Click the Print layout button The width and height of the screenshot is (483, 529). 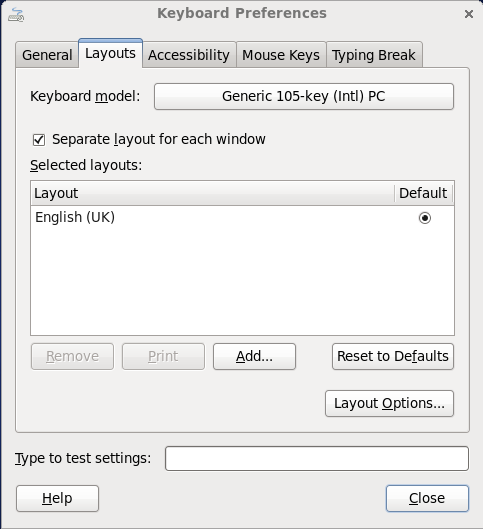pos(163,357)
